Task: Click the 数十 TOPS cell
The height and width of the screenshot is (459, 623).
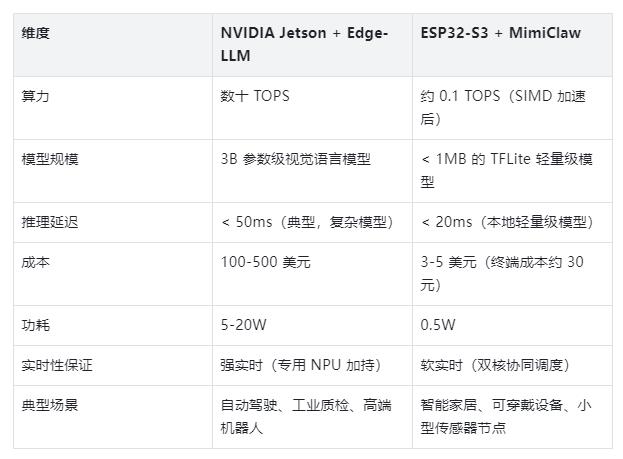Action: (x=255, y=97)
